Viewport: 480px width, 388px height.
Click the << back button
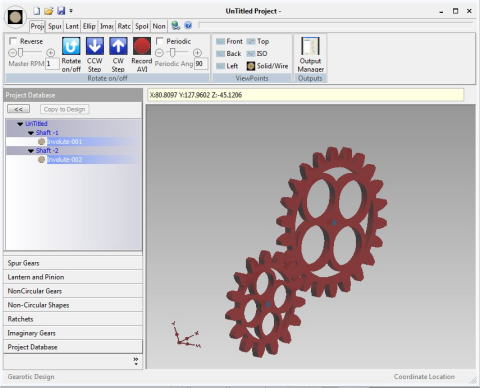coord(19,109)
